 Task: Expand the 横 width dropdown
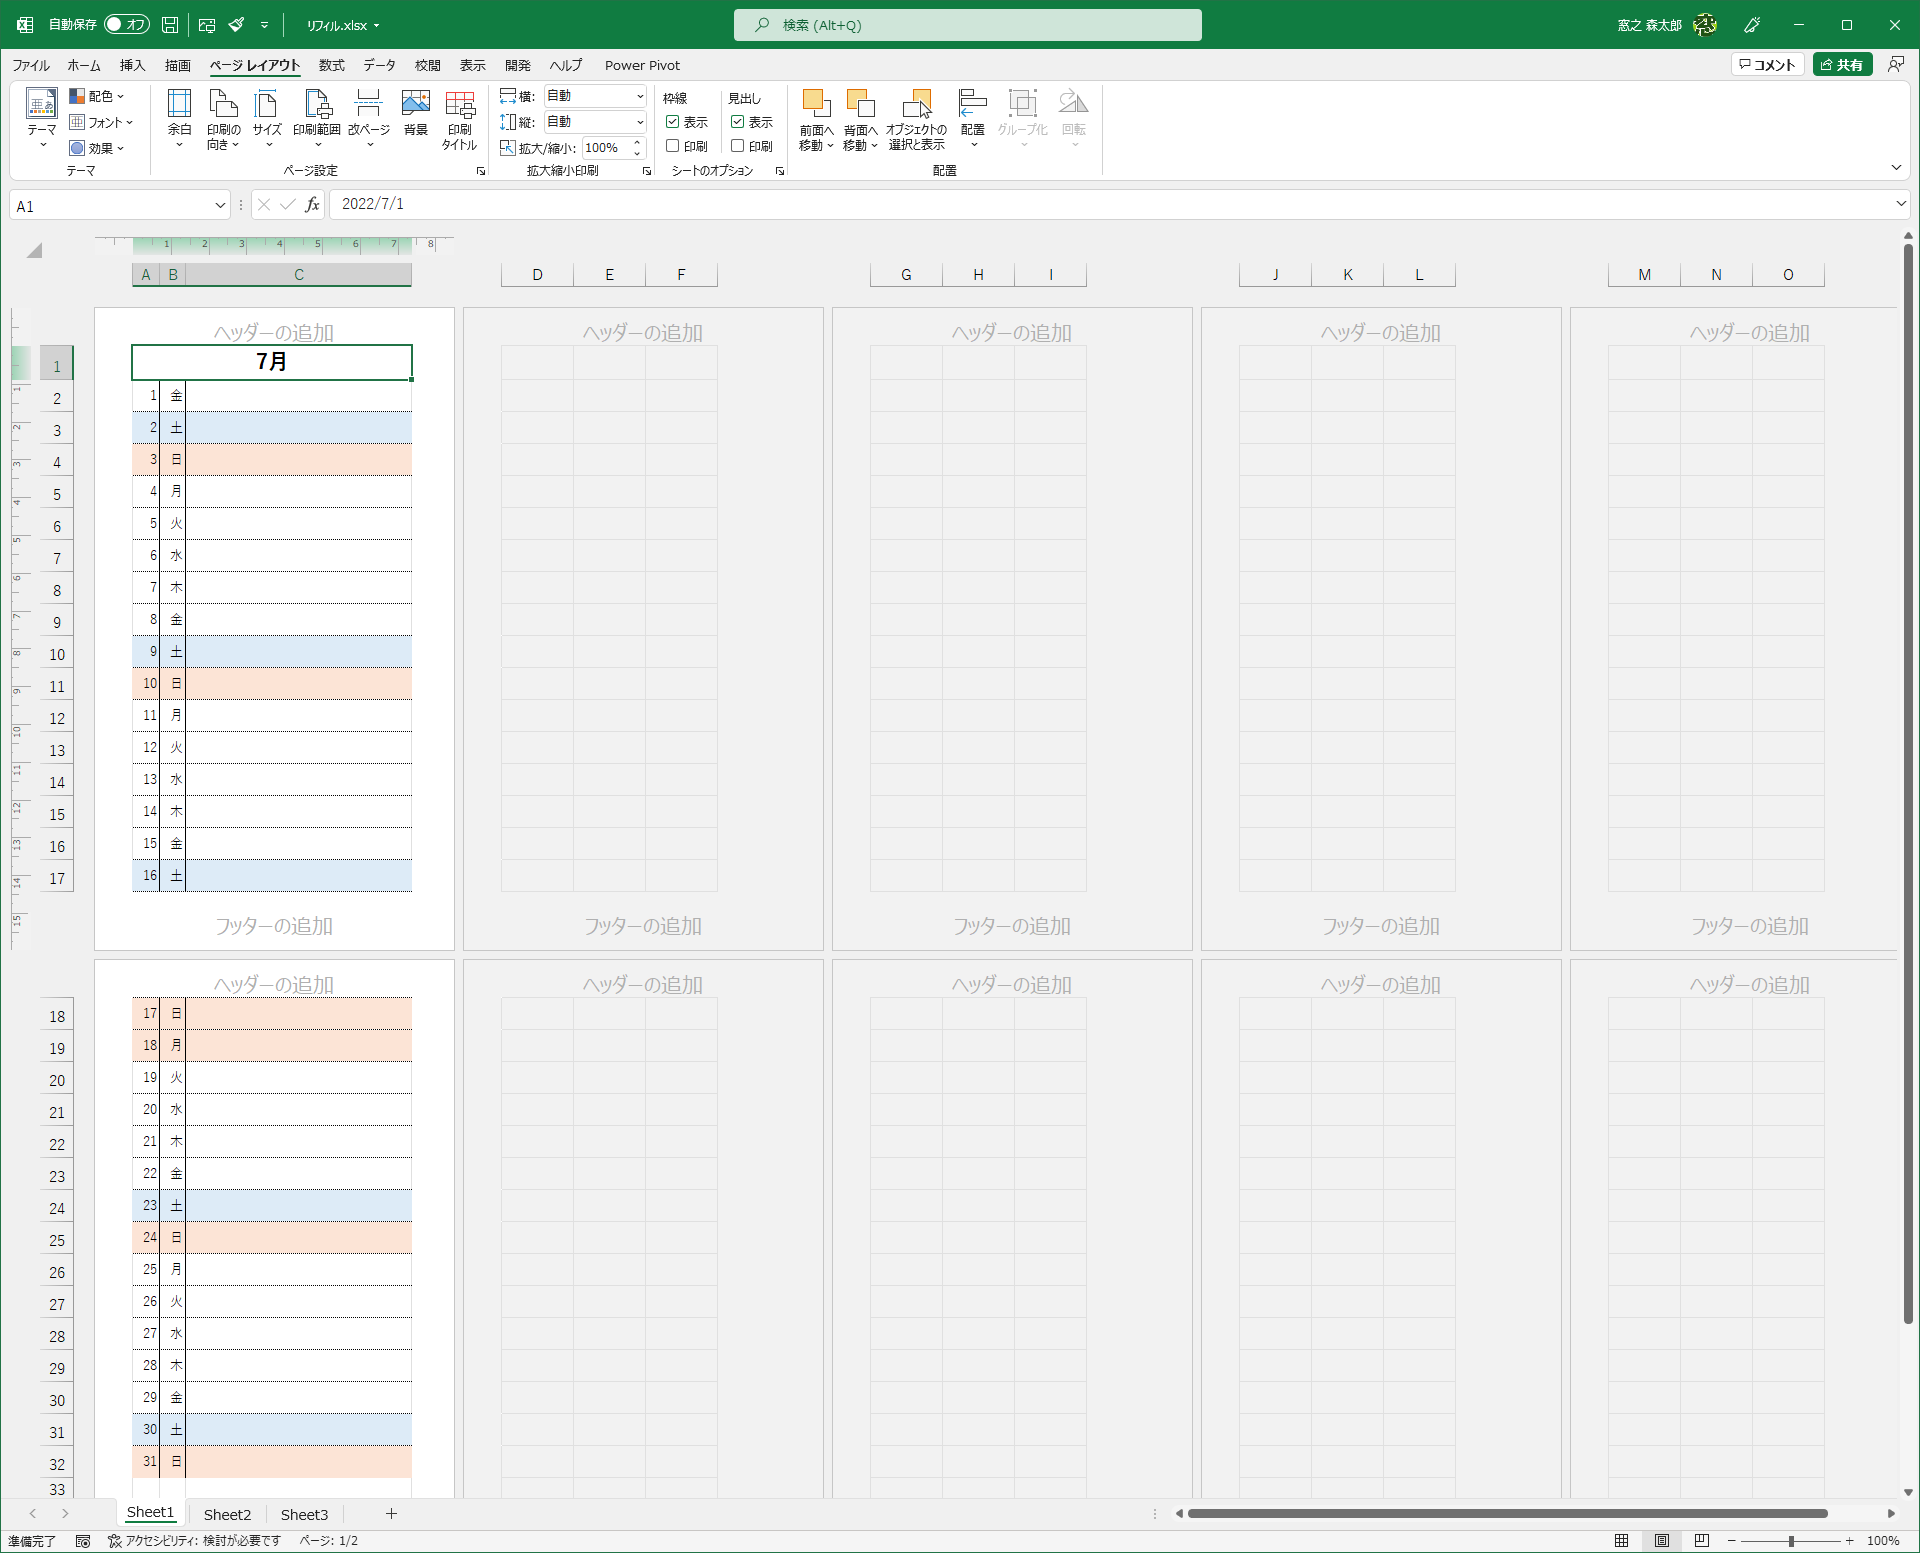[x=640, y=96]
